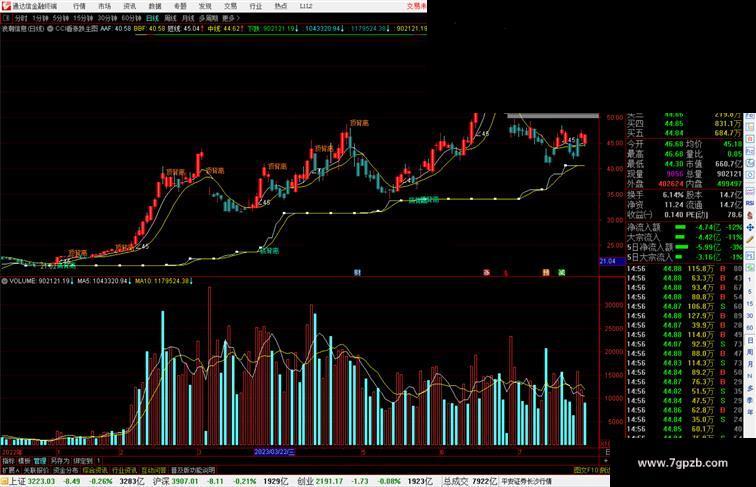Open the 资金分布 tab
The image size is (756, 487).
click(66, 470)
